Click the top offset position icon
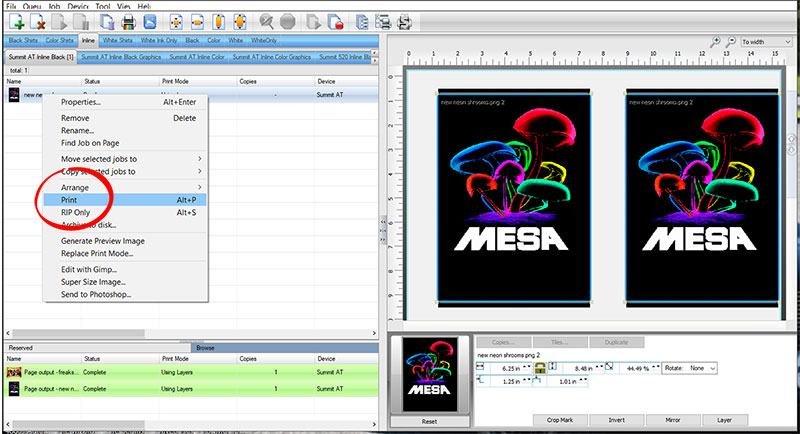The image size is (800, 434). (537, 381)
